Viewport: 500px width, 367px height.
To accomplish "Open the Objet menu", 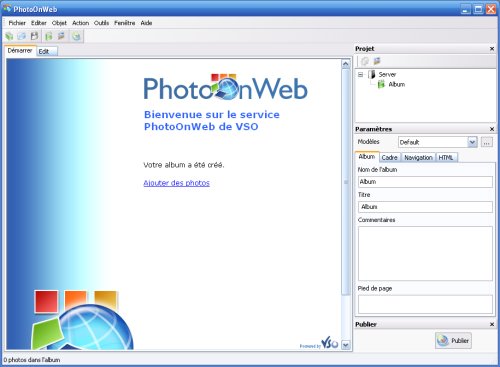I will point(59,23).
